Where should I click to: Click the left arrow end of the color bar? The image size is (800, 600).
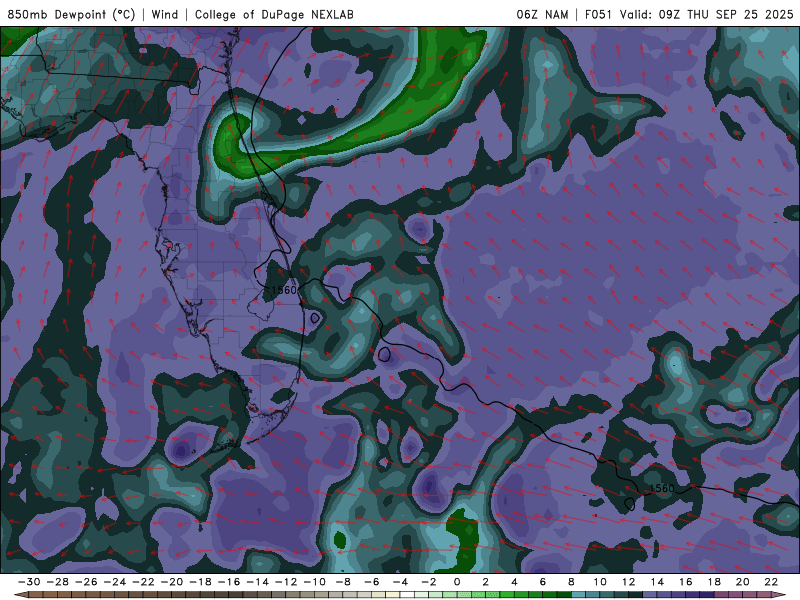pyautogui.click(x=20, y=595)
